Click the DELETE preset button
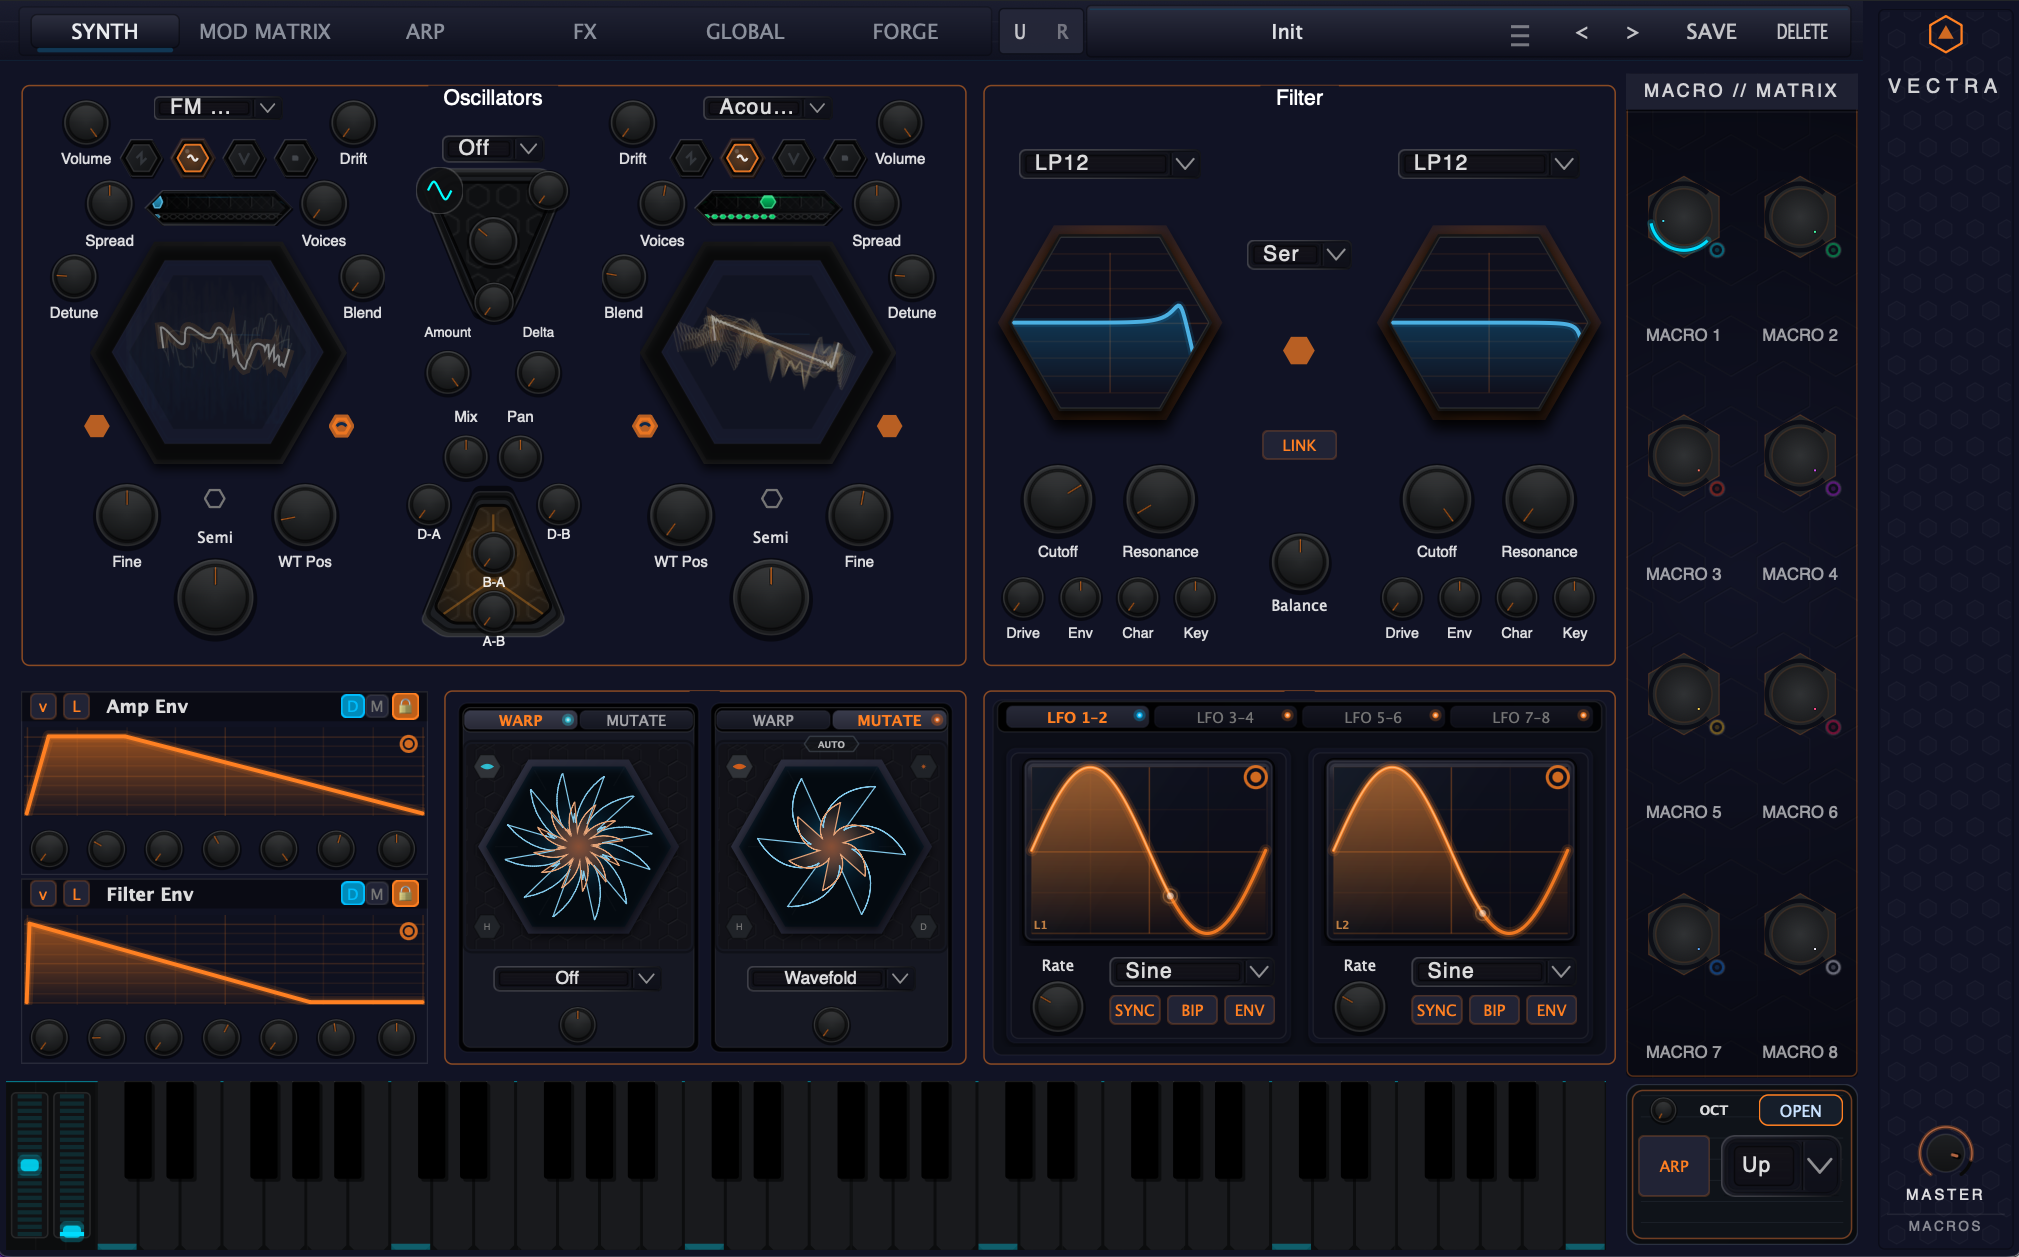Screen dimensions: 2019x1257 click(x=1802, y=32)
